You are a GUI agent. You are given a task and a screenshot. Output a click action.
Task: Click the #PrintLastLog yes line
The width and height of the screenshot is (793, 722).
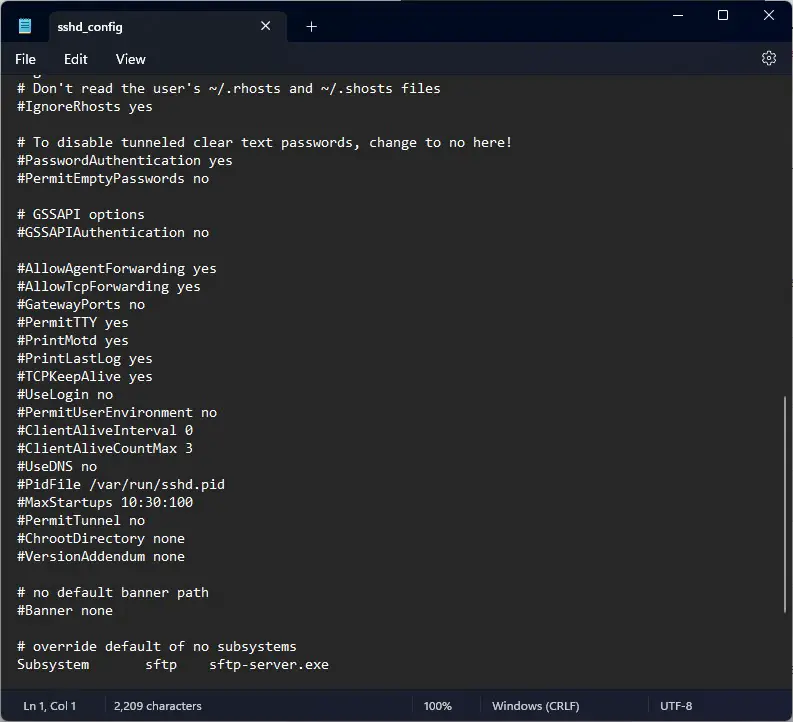pyautogui.click(x=84, y=359)
